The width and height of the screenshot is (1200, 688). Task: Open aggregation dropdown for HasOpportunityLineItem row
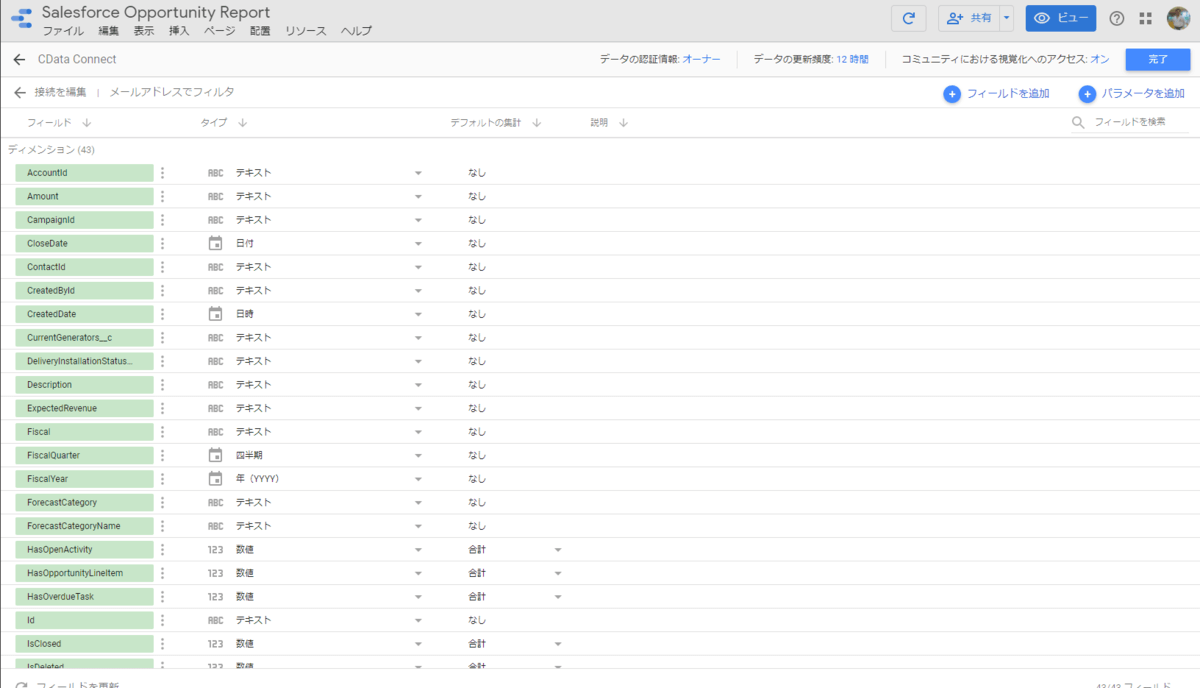click(x=558, y=573)
